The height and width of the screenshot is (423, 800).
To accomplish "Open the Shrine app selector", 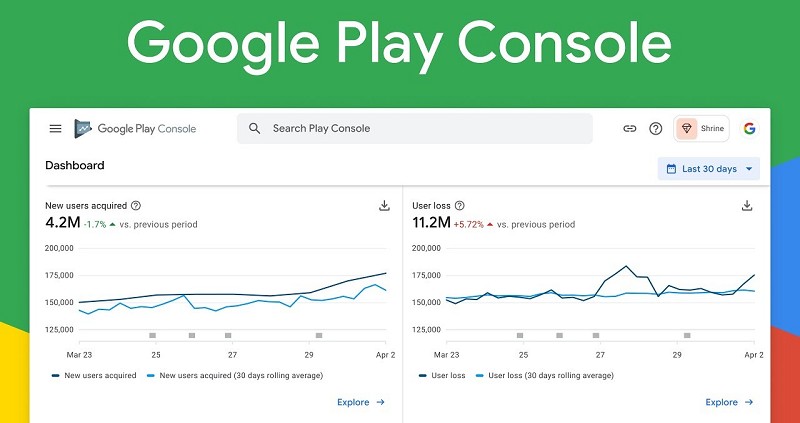I will [701, 128].
